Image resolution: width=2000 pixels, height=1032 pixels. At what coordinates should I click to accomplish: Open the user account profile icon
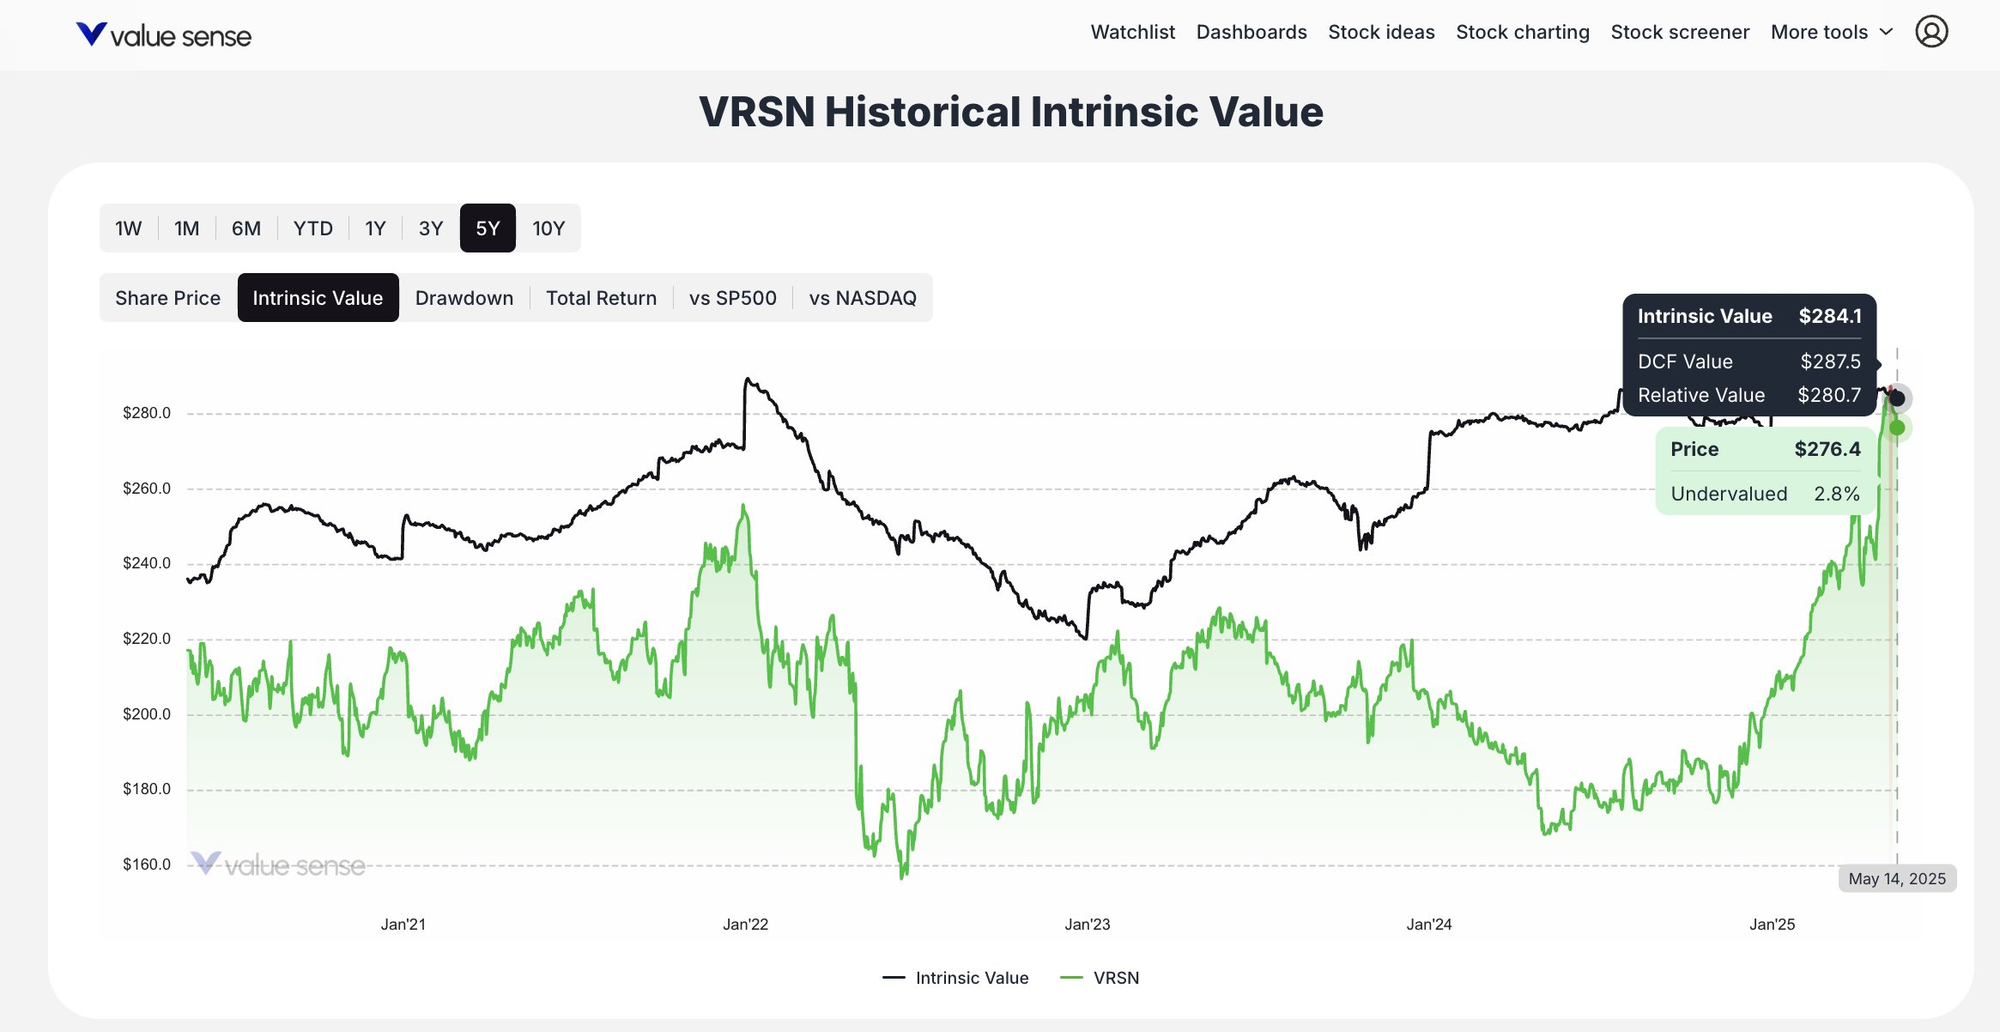(x=1933, y=31)
